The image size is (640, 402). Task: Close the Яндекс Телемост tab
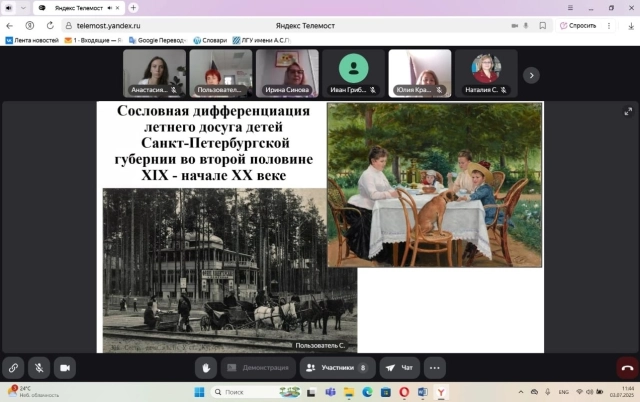118,8
